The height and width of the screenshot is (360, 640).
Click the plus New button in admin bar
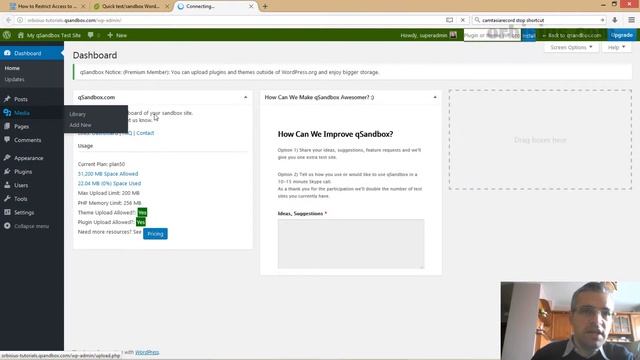[x=117, y=35]
